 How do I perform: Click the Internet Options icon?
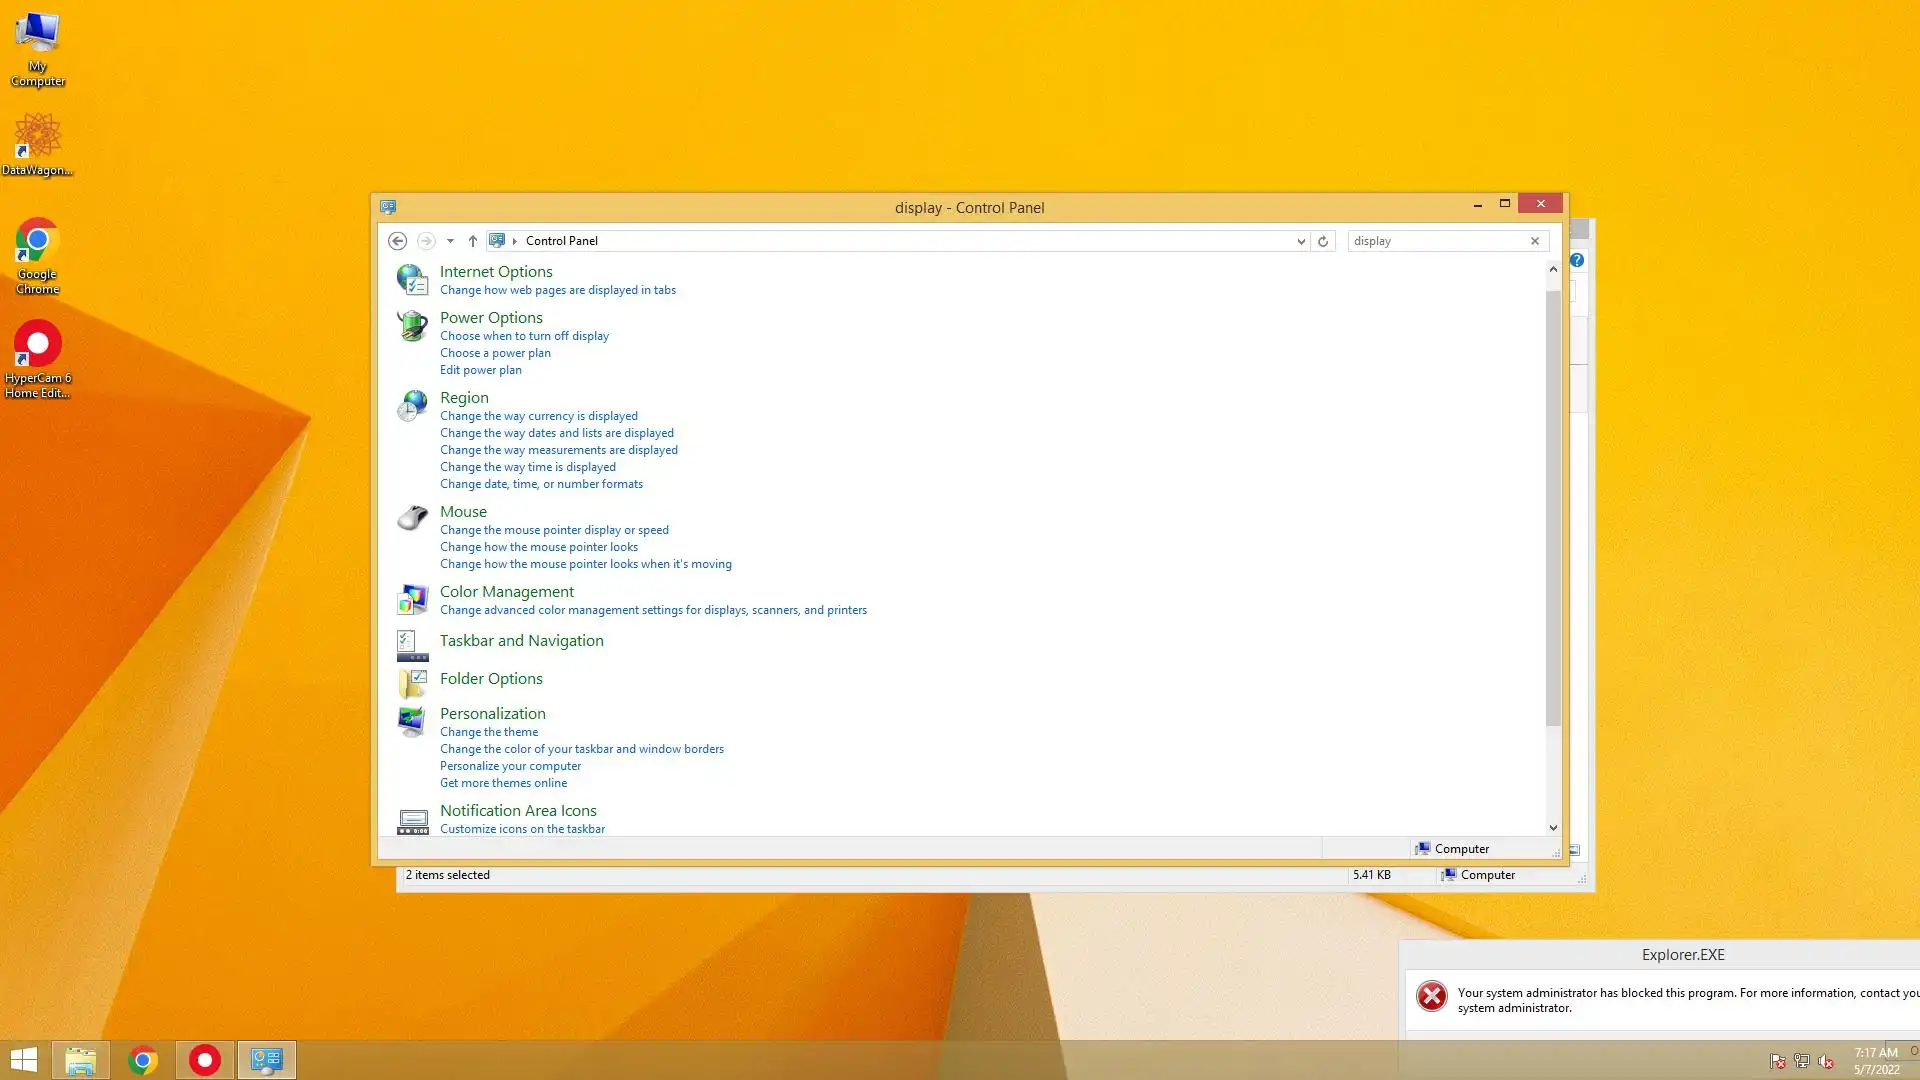coord(412,279)
